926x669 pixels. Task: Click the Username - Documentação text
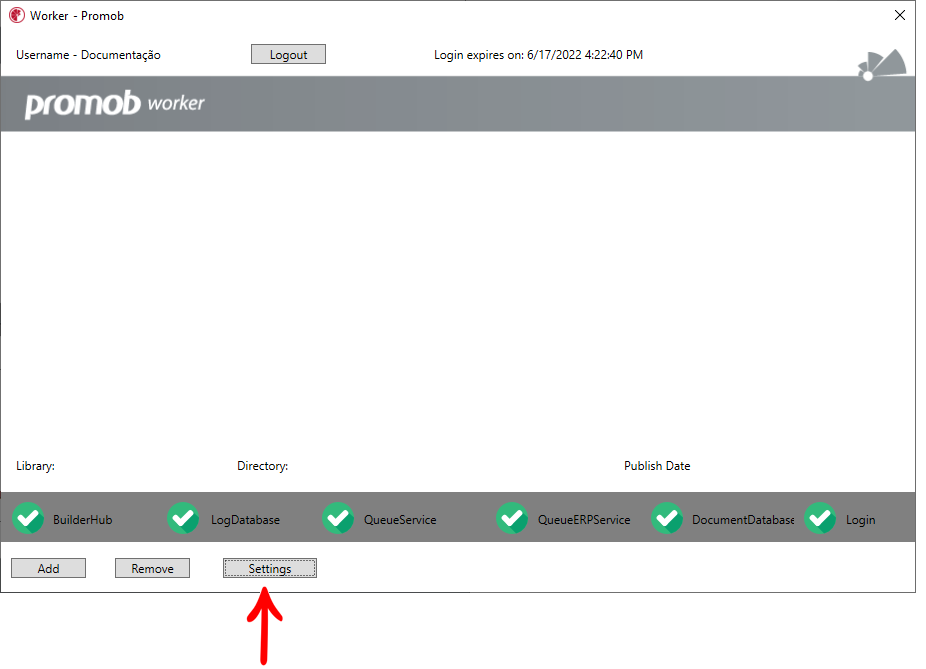pos(88,55)
